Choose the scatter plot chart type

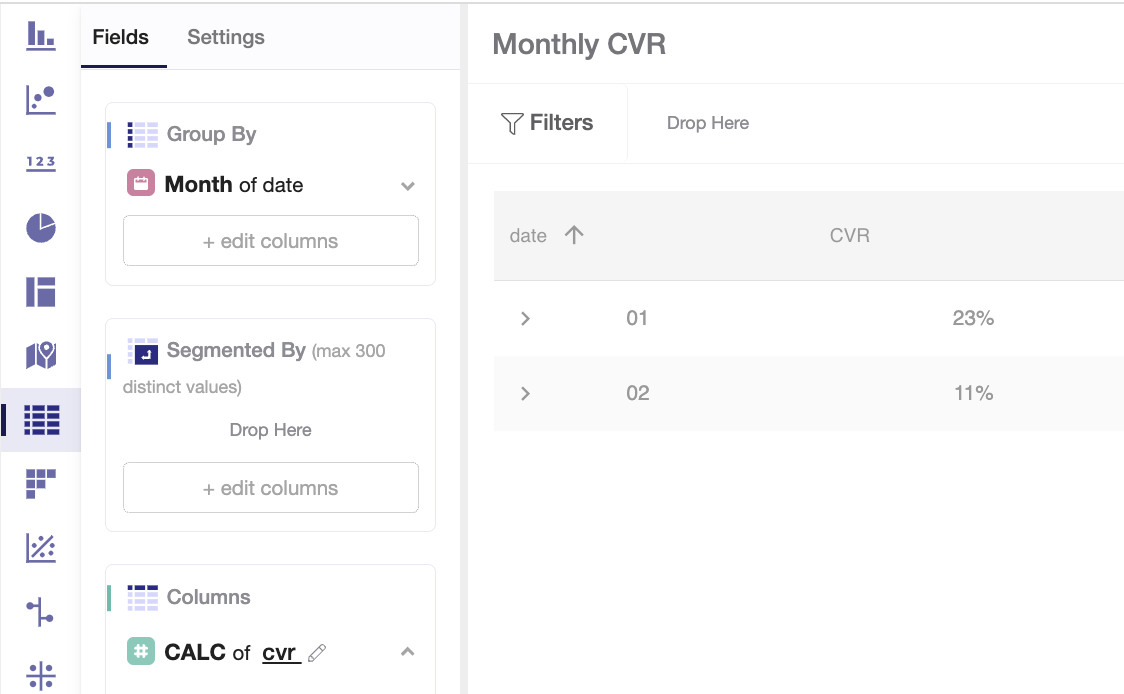(41, 99)
